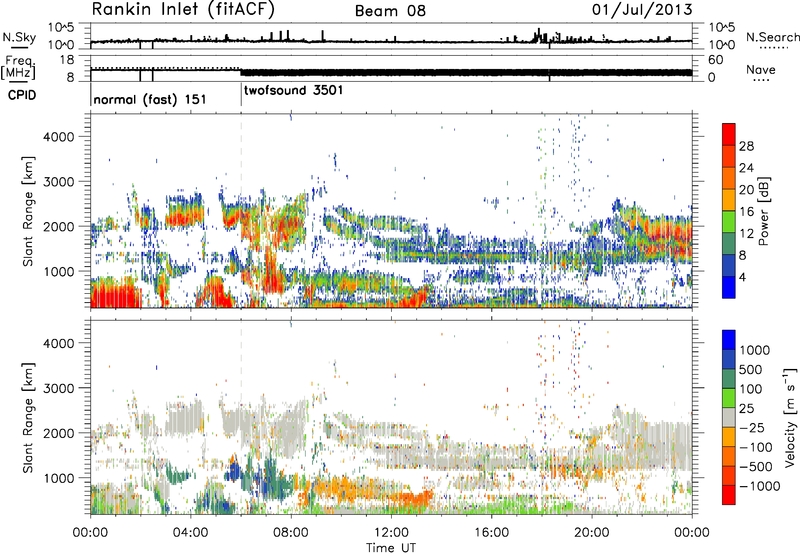Click the '60' Nave axis value
This screenshot has height=554, width=800.
point(715,60)
